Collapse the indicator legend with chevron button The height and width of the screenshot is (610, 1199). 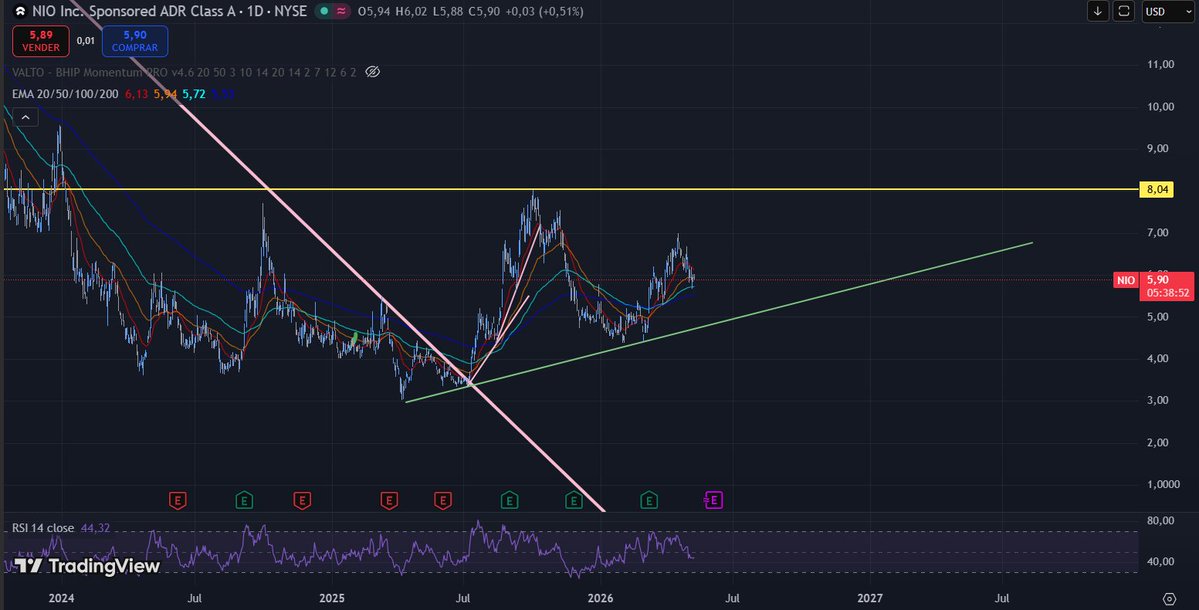pyautogui.click(x=25, y=118)
